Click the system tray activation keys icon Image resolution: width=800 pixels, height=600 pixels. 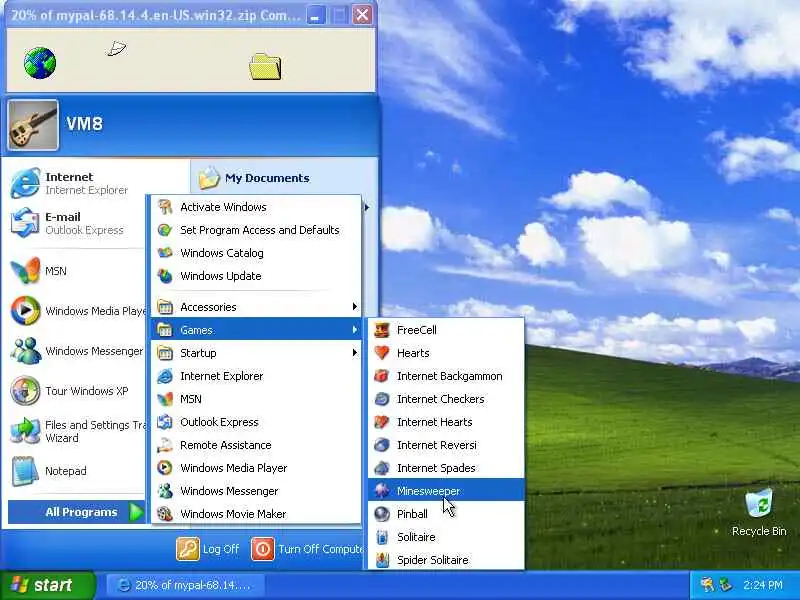click(x=707, y=585)
